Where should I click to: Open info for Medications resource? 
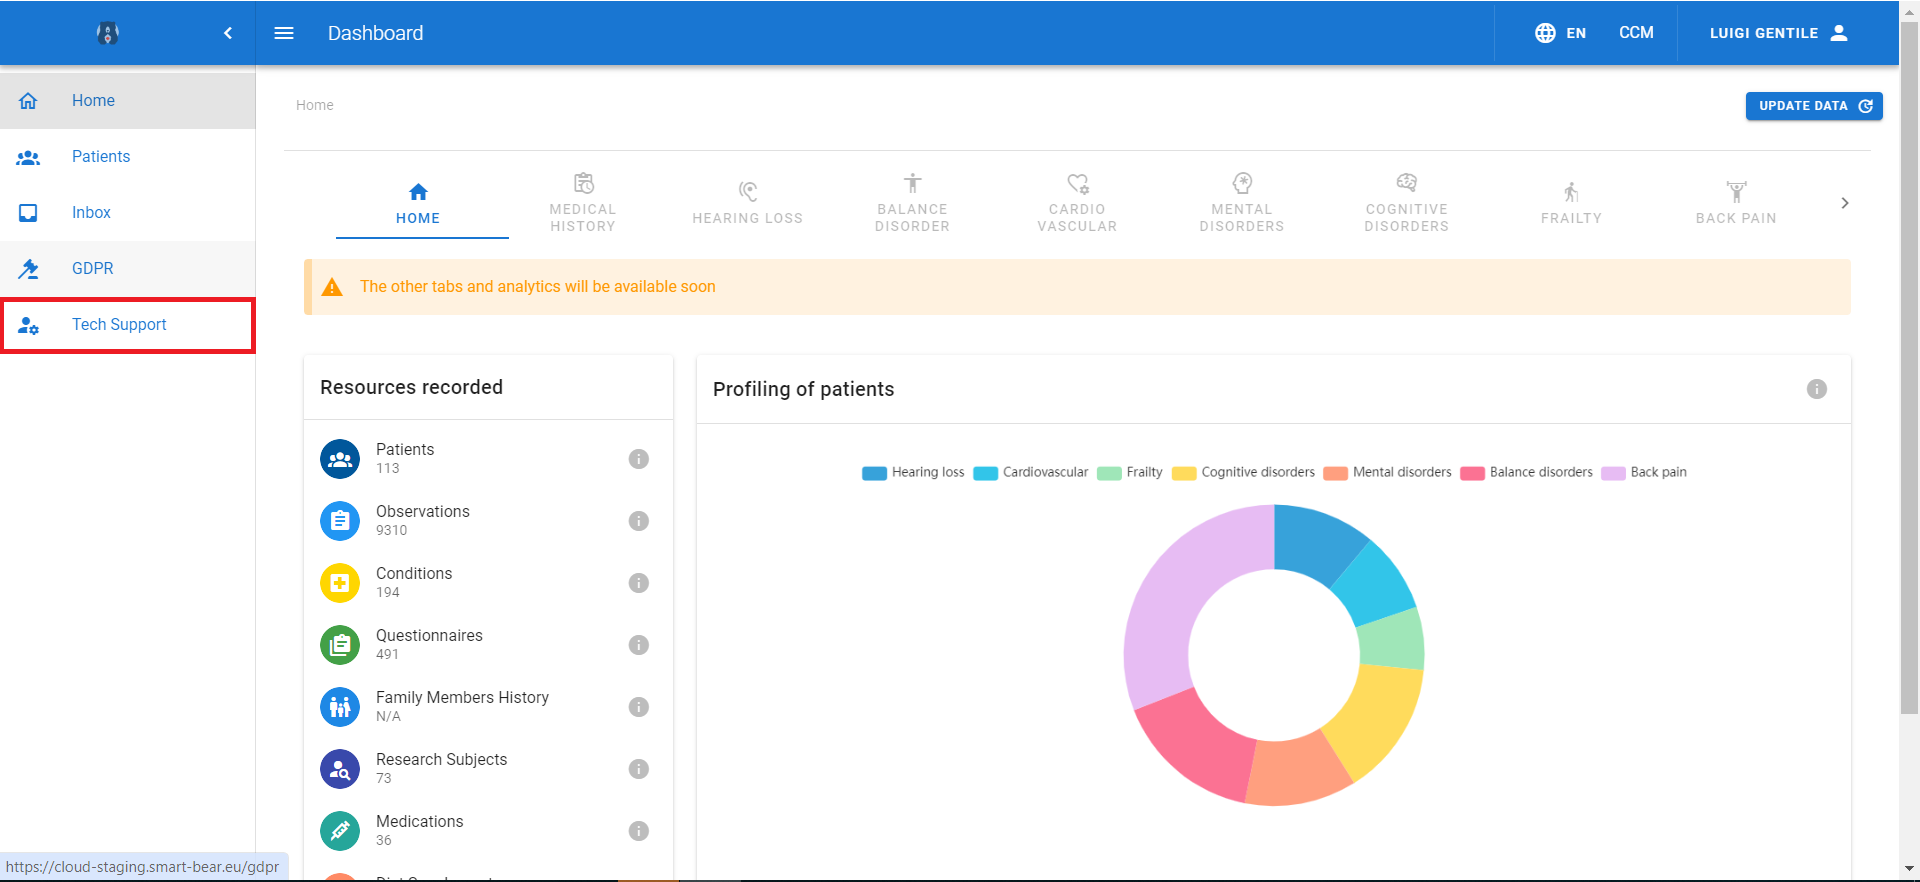tap(639, 831)
